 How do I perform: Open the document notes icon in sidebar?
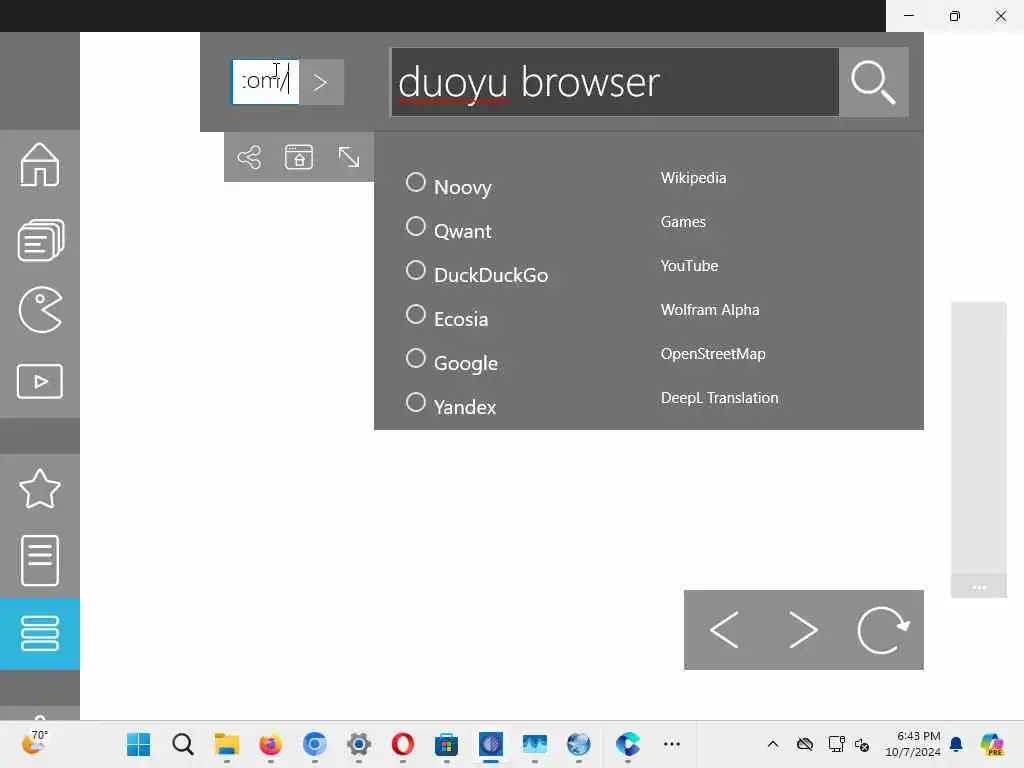tap(40, 560)
